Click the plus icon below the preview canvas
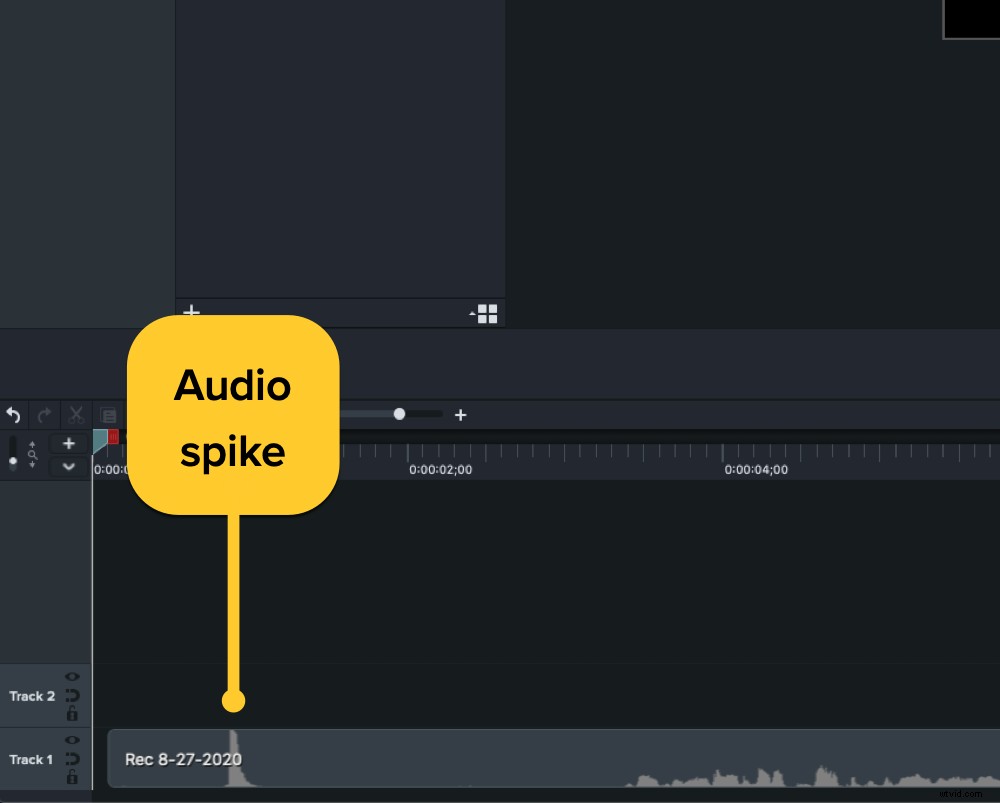Screen dimensions: 1000x803 pos(190,312)
